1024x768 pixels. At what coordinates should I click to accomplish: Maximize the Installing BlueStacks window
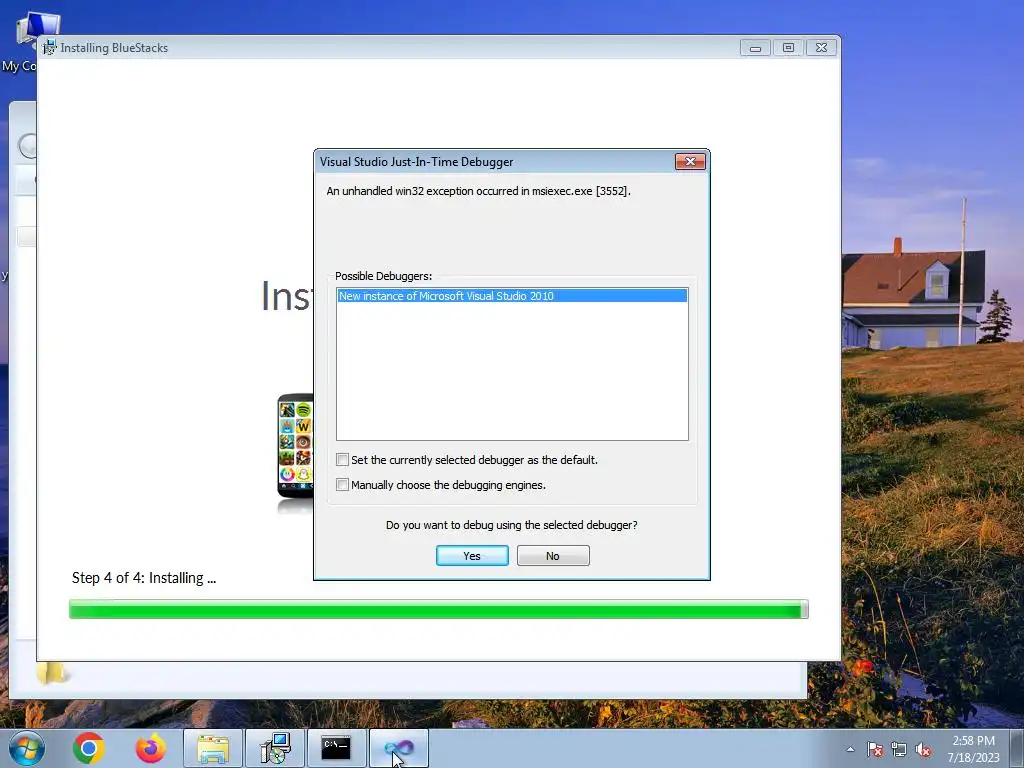(x=788, y=48)
